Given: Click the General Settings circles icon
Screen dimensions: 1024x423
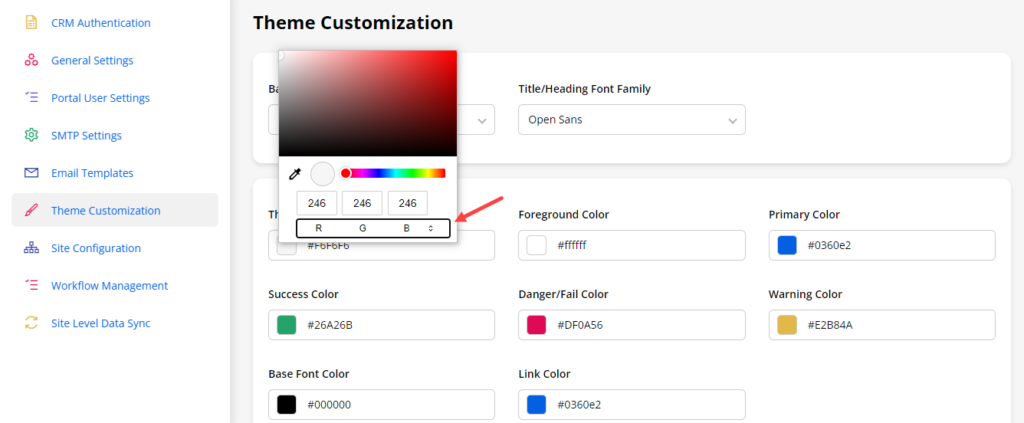Looking at the screenshot, I should tap(31, 61).
